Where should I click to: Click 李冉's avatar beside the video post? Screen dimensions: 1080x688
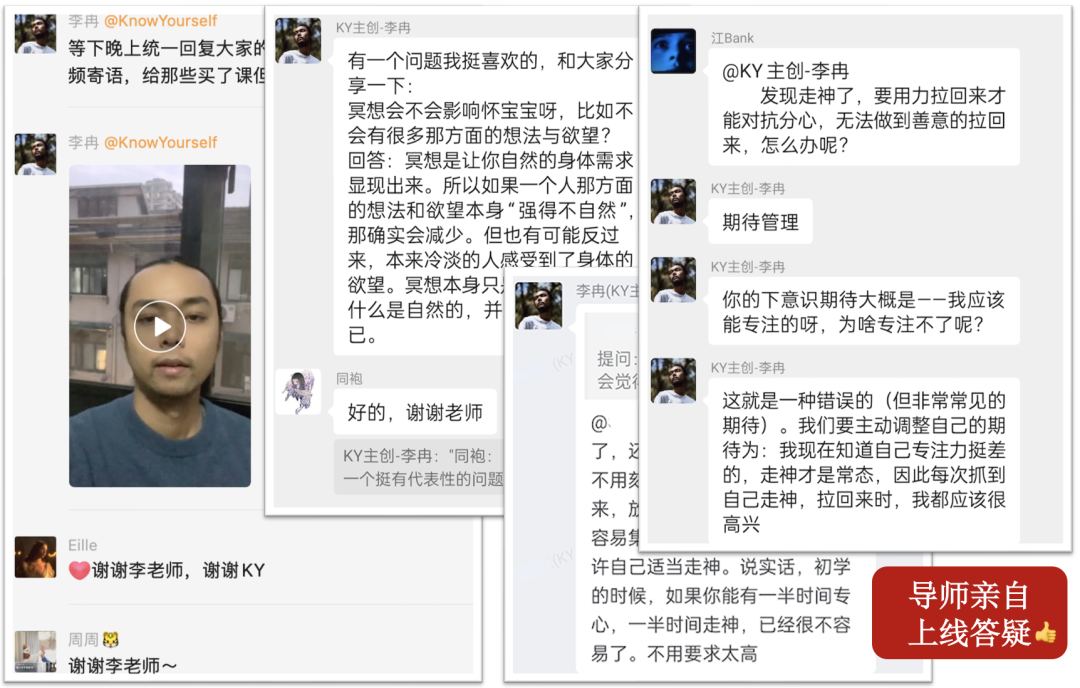coord(35,154)
